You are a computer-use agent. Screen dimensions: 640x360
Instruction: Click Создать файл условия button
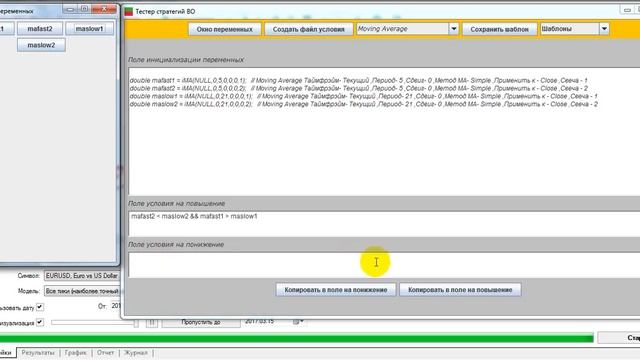click(x=309, y=29)
